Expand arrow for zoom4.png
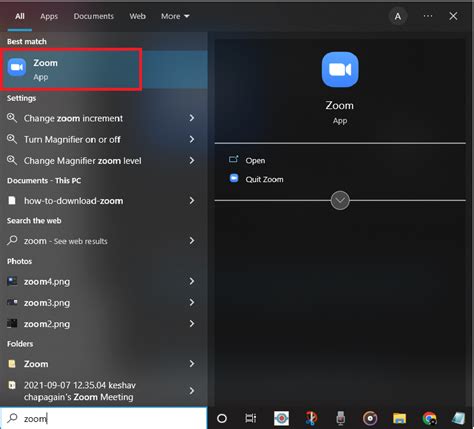 (192, 281)
